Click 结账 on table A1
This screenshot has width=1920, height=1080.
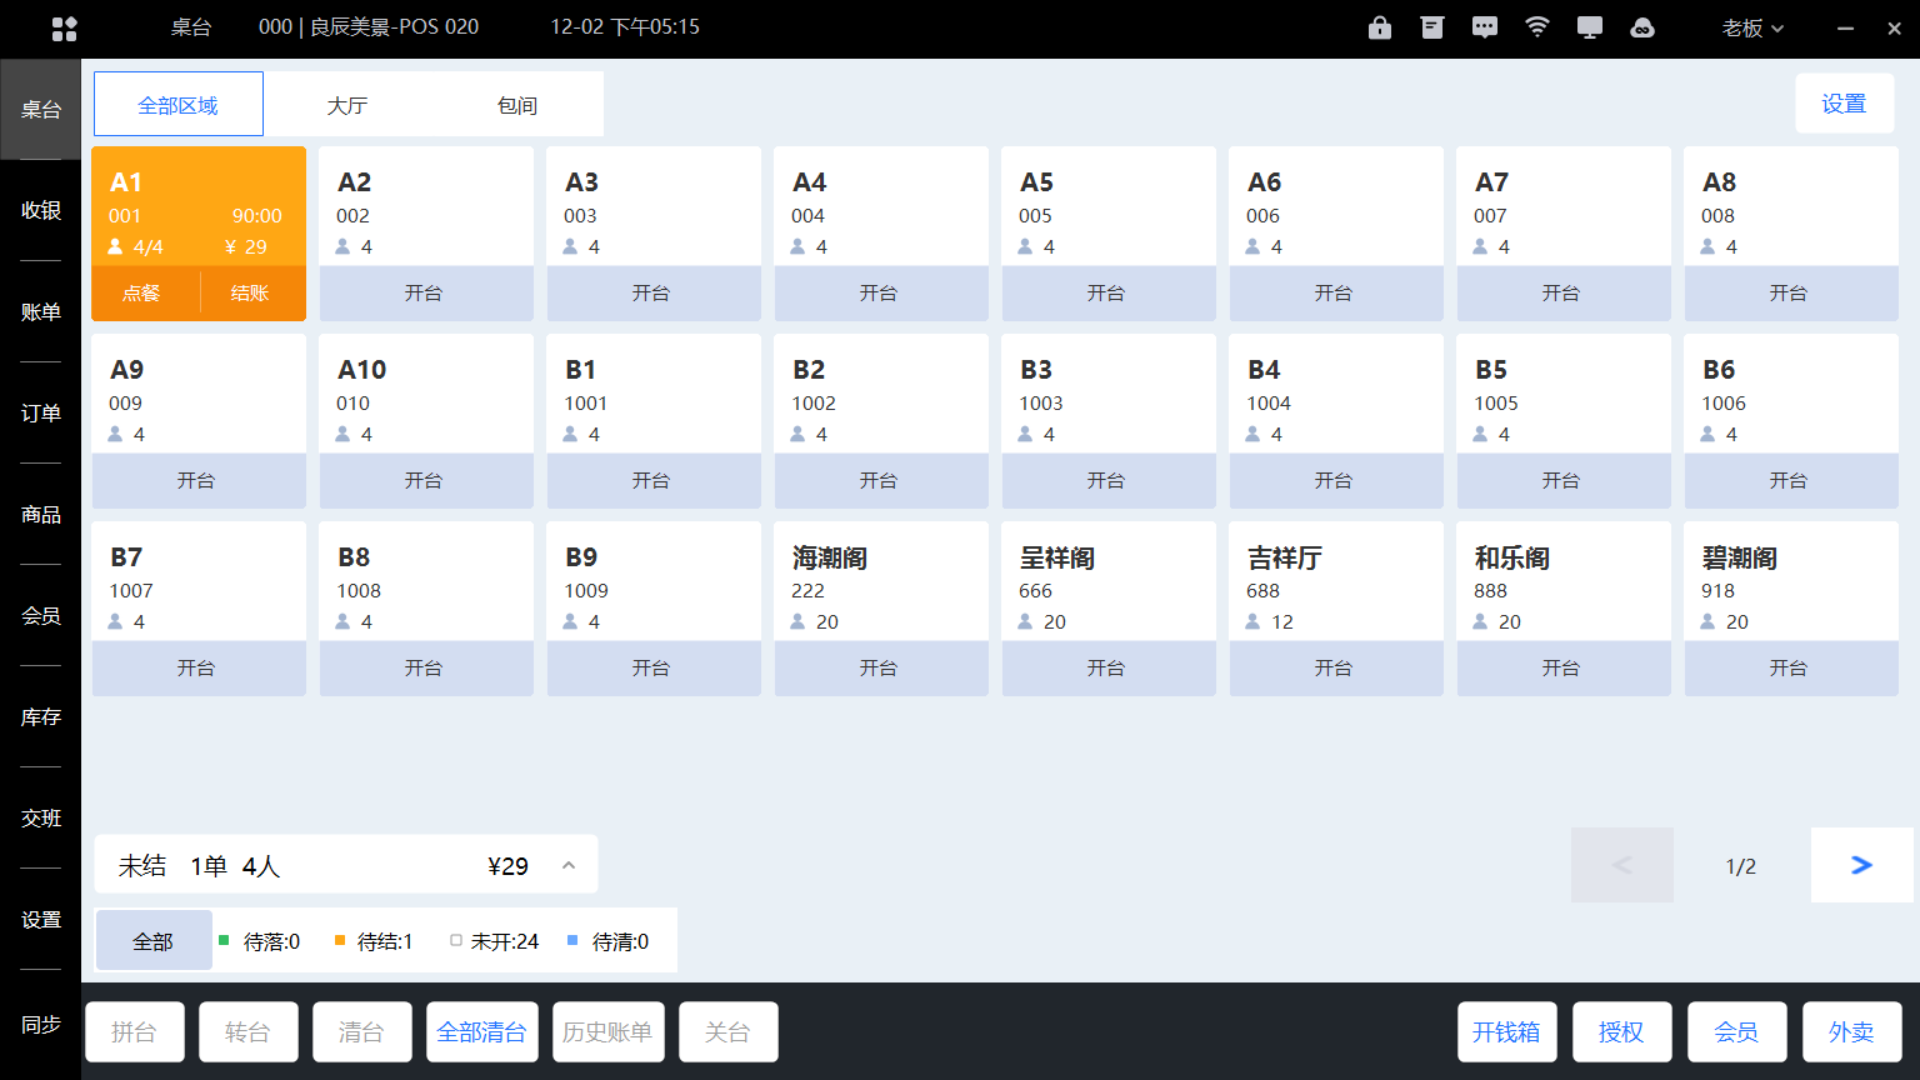click(250, 293)
